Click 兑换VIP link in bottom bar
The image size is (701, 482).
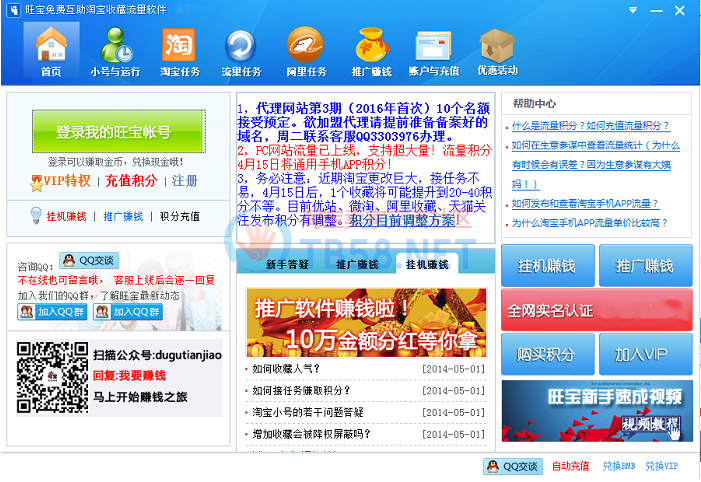(x=662, y=466)
